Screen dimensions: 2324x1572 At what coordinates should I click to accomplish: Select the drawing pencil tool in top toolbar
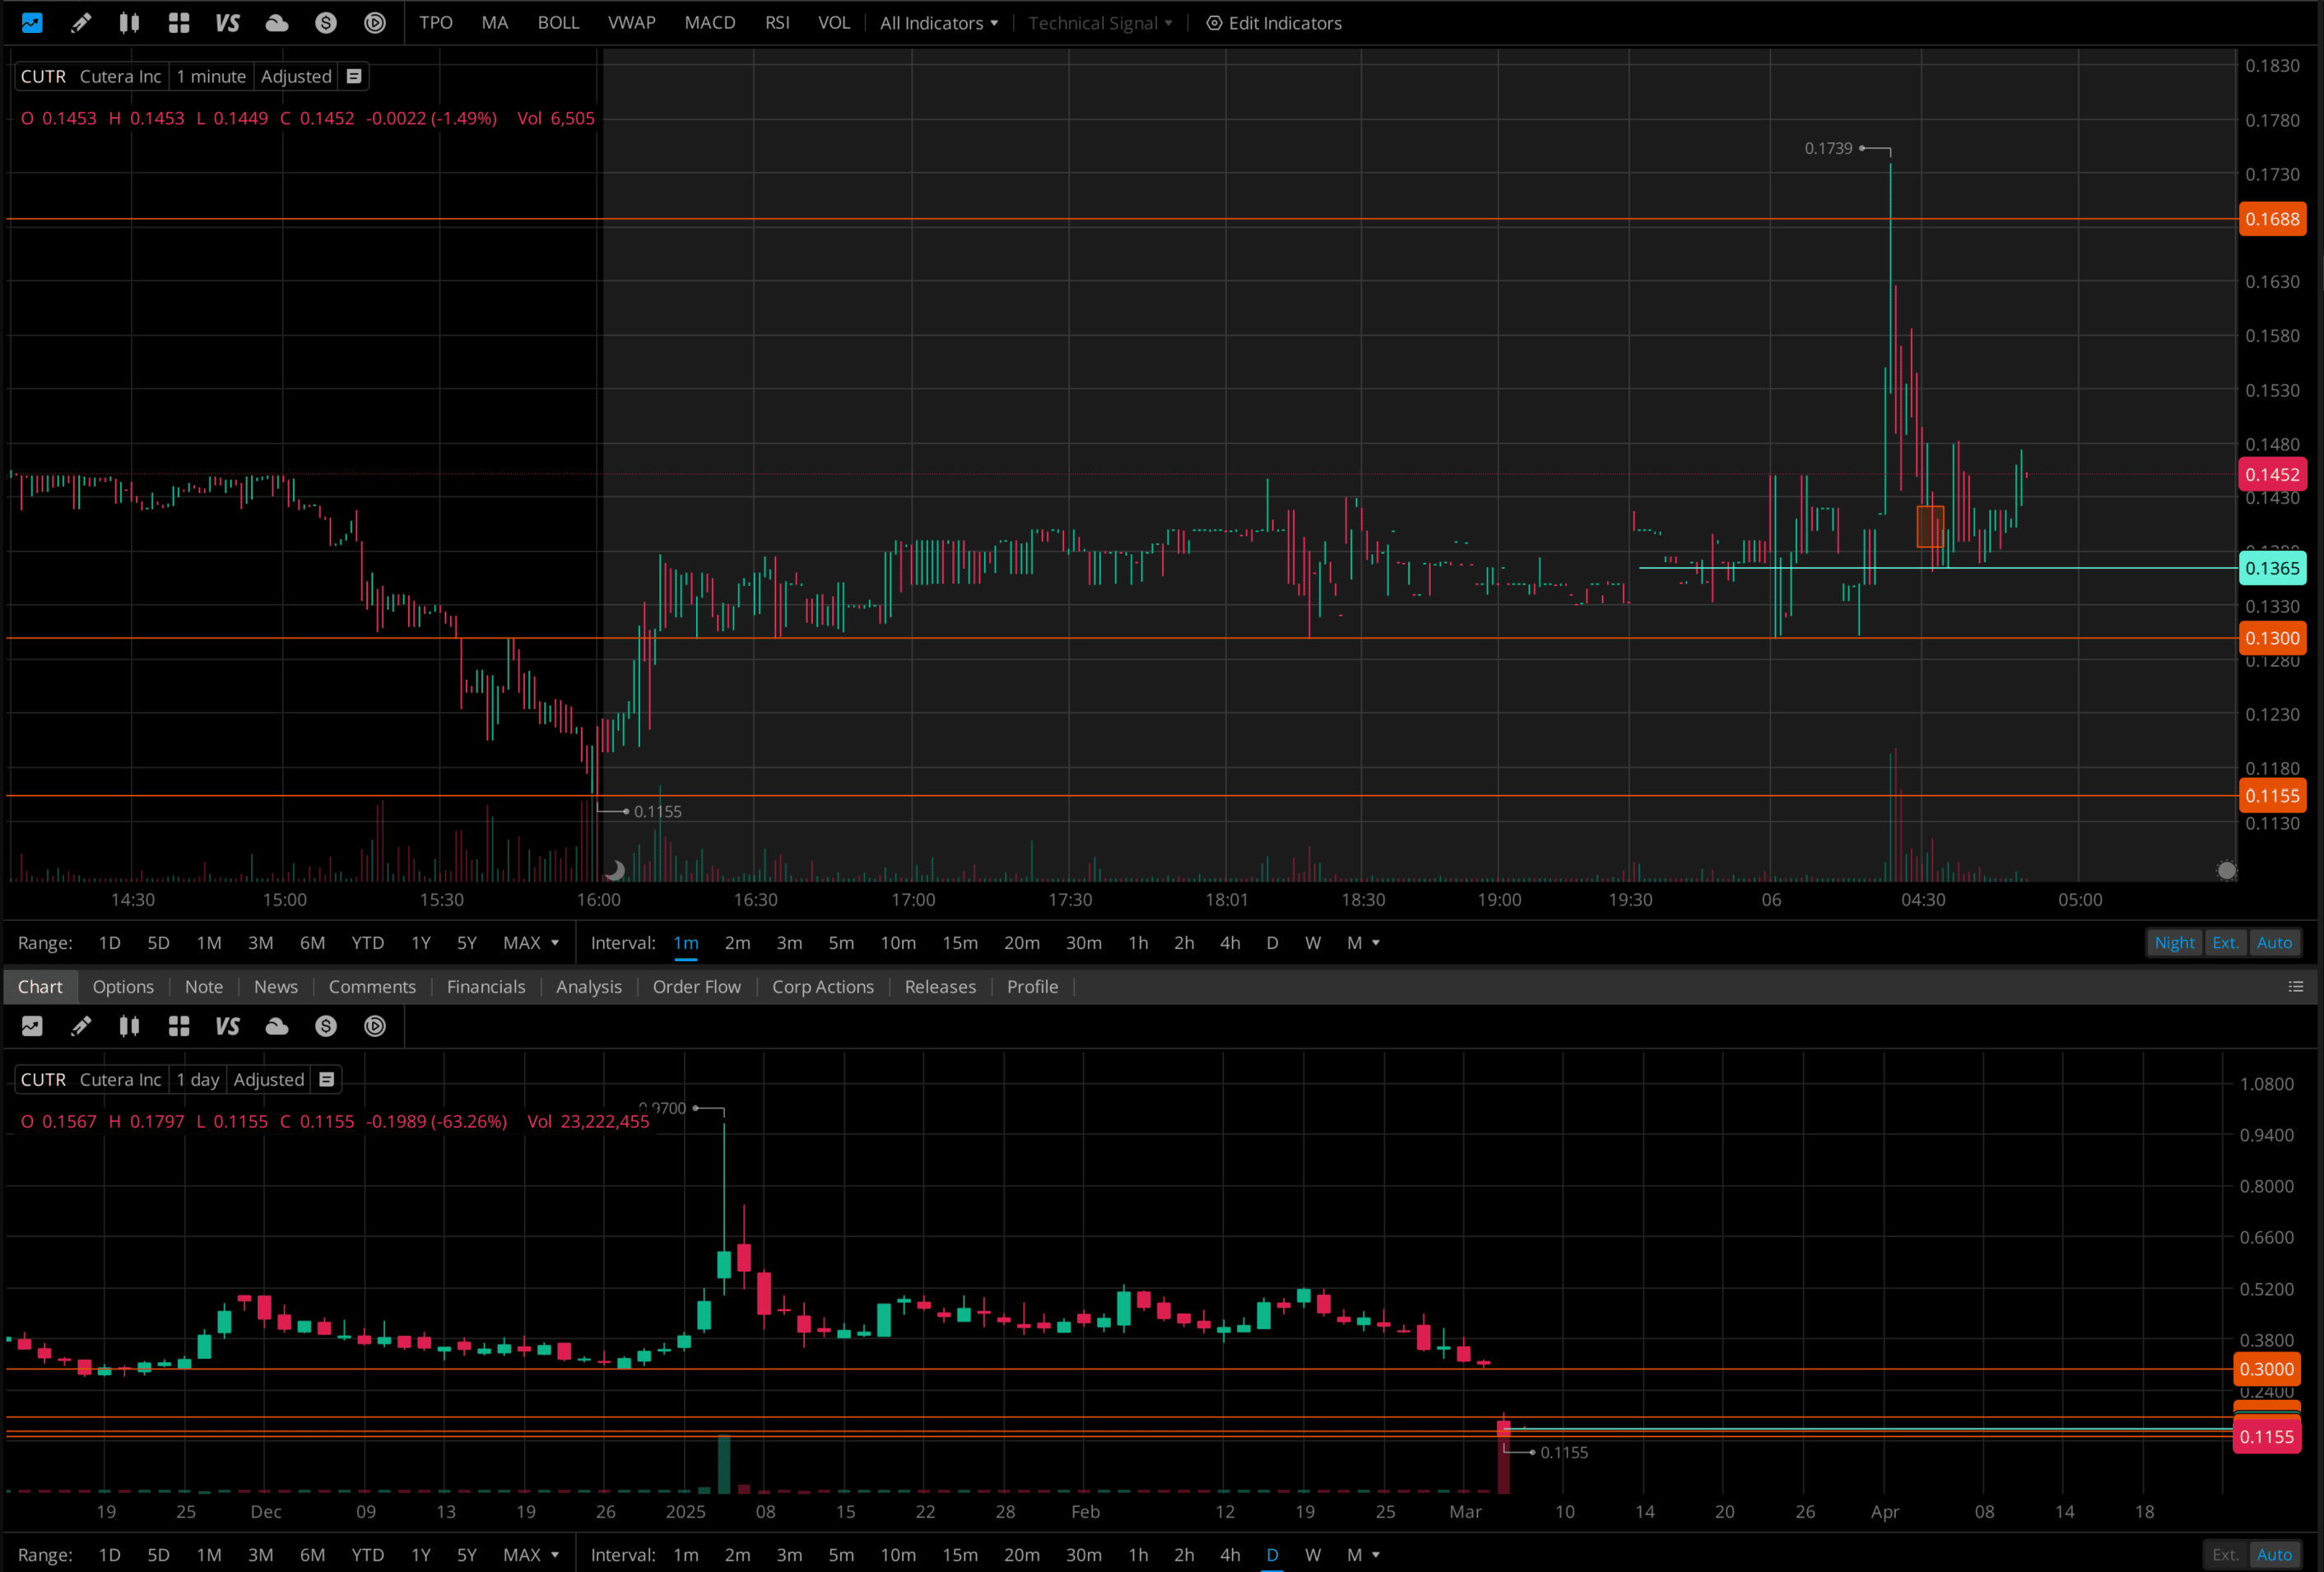81,23
